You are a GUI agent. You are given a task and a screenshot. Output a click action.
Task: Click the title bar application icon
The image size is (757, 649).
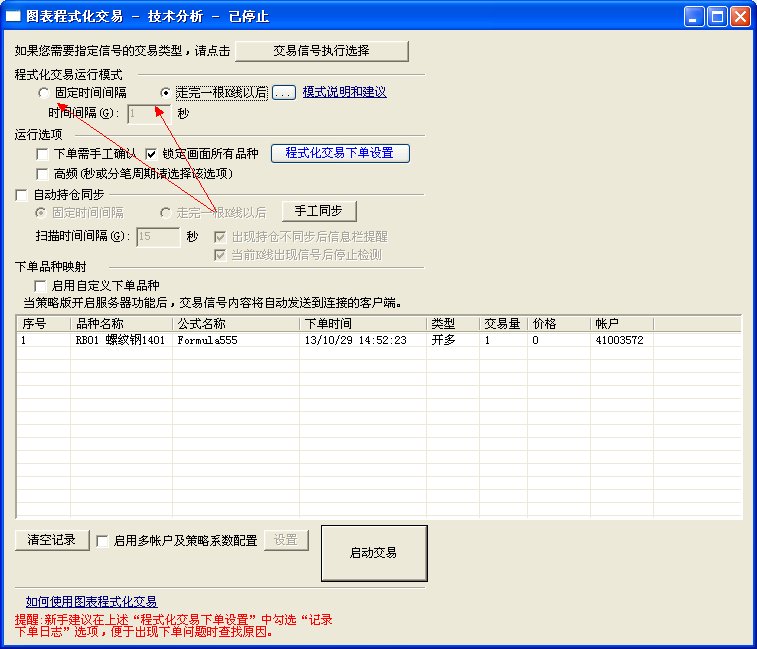click(x=14, y=16)
